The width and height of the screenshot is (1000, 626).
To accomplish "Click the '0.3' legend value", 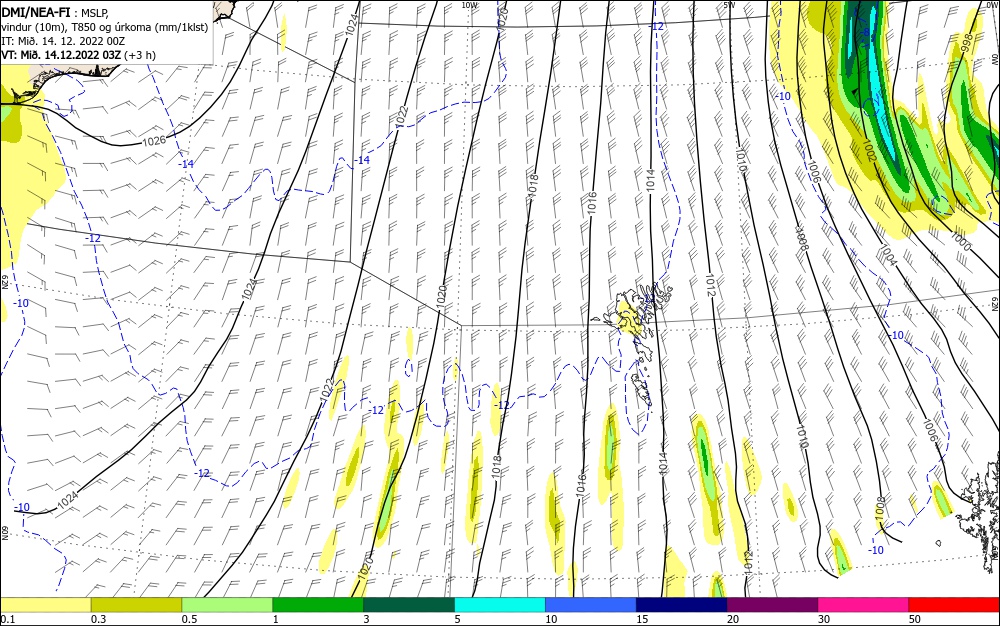I will point(98,619).
